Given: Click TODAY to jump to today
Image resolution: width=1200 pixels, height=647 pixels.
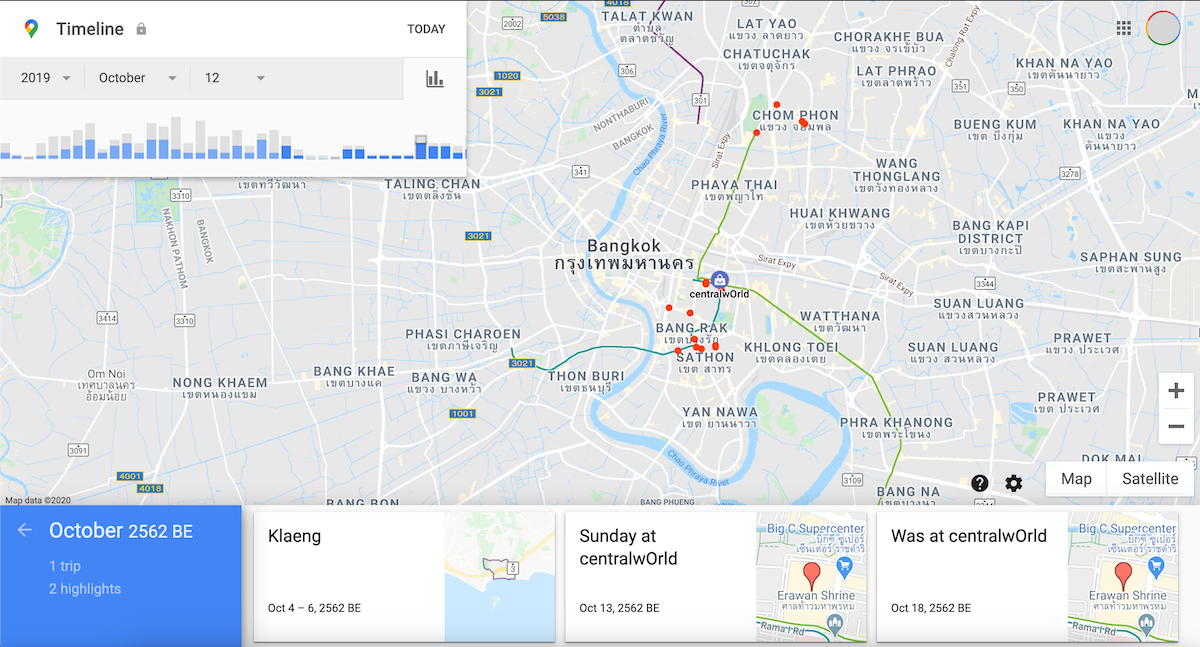Looking at the screenshot, I should [x=427, y=29].
